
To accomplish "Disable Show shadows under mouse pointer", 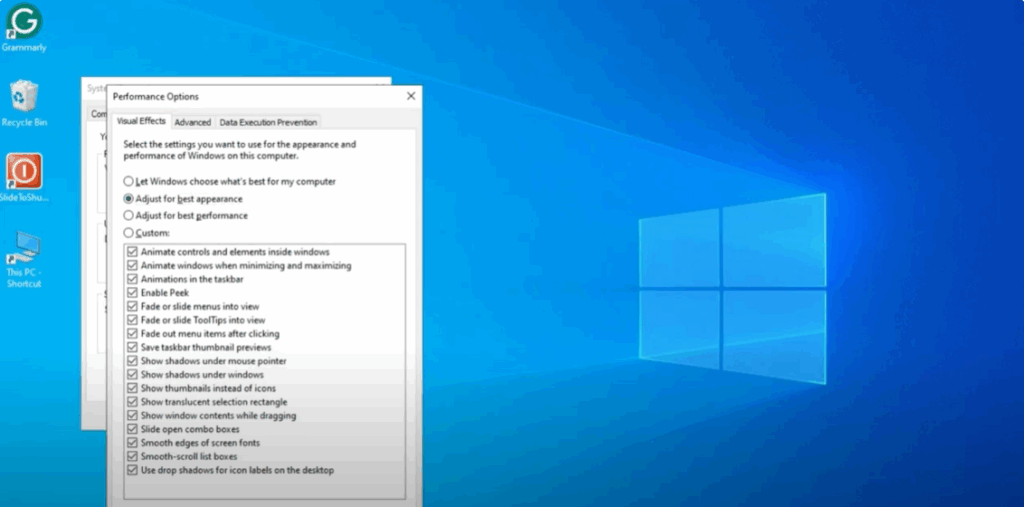I will [x=132, y=361].
